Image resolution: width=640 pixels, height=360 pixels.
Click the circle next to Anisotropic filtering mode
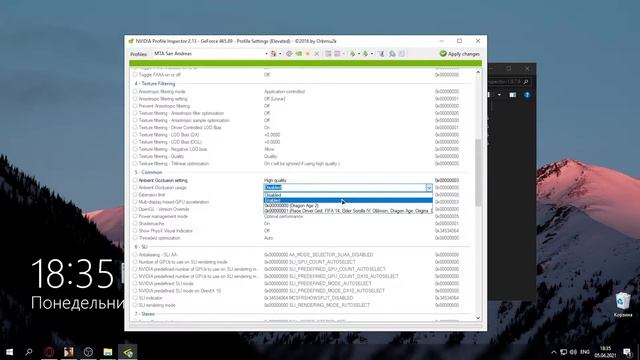[x=135, y=91]
